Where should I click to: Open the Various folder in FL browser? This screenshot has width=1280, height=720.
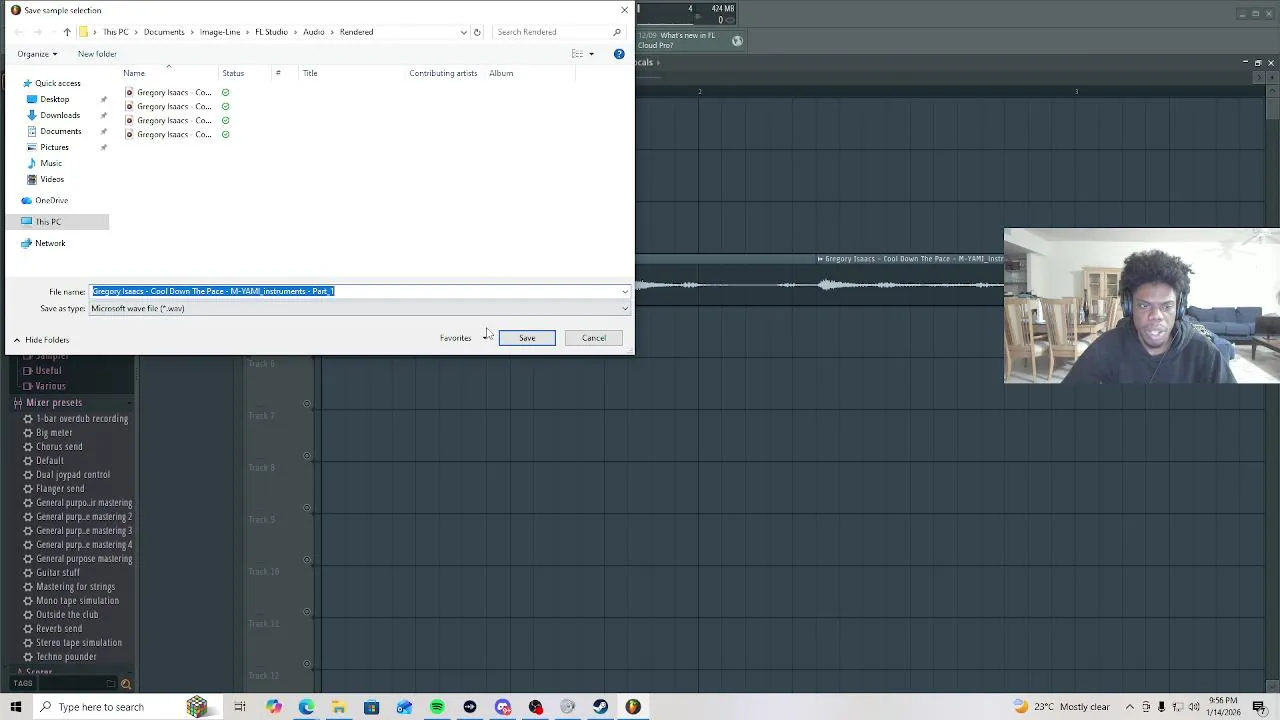pyautogui.click(x=50, y=386)
